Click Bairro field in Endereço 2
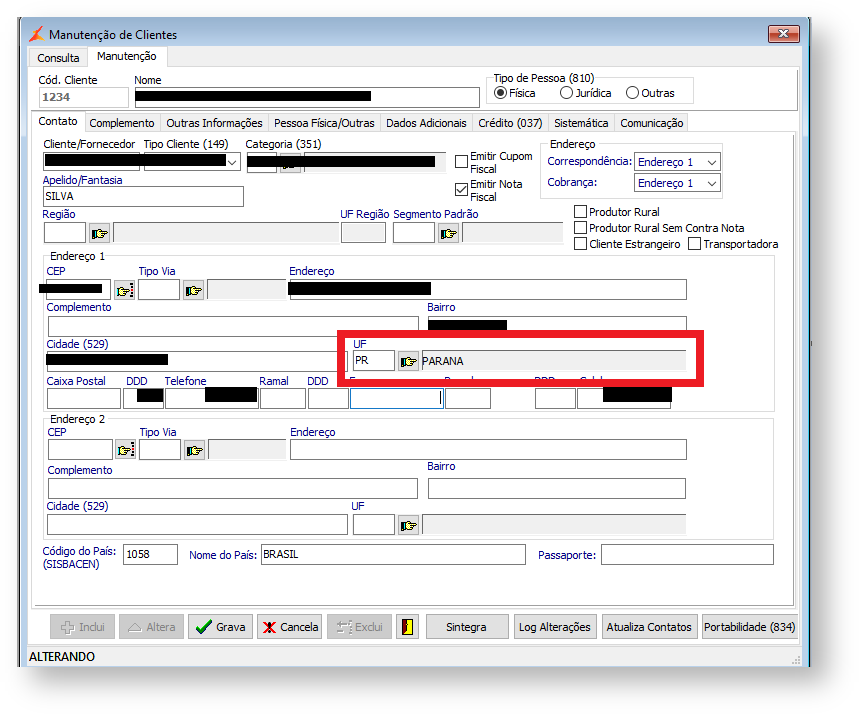 (x=557, y=489)
